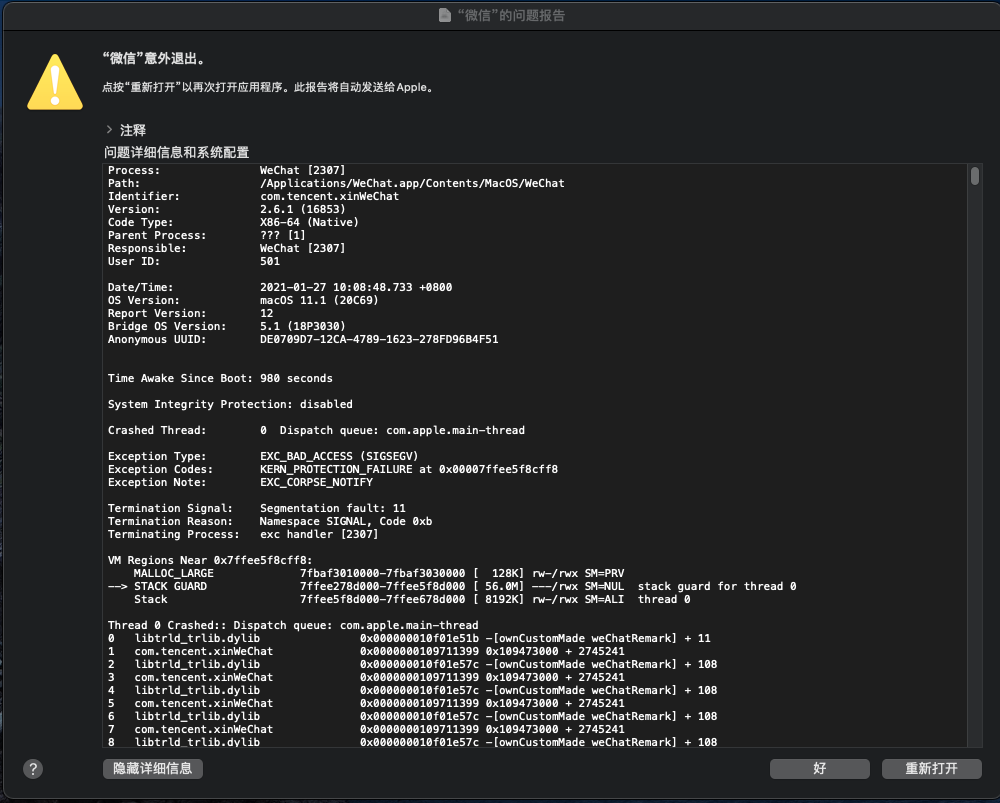Click Termination Signal Segmentation fault line
Viewport: 1000px width, 803px height.
point(257,508)
